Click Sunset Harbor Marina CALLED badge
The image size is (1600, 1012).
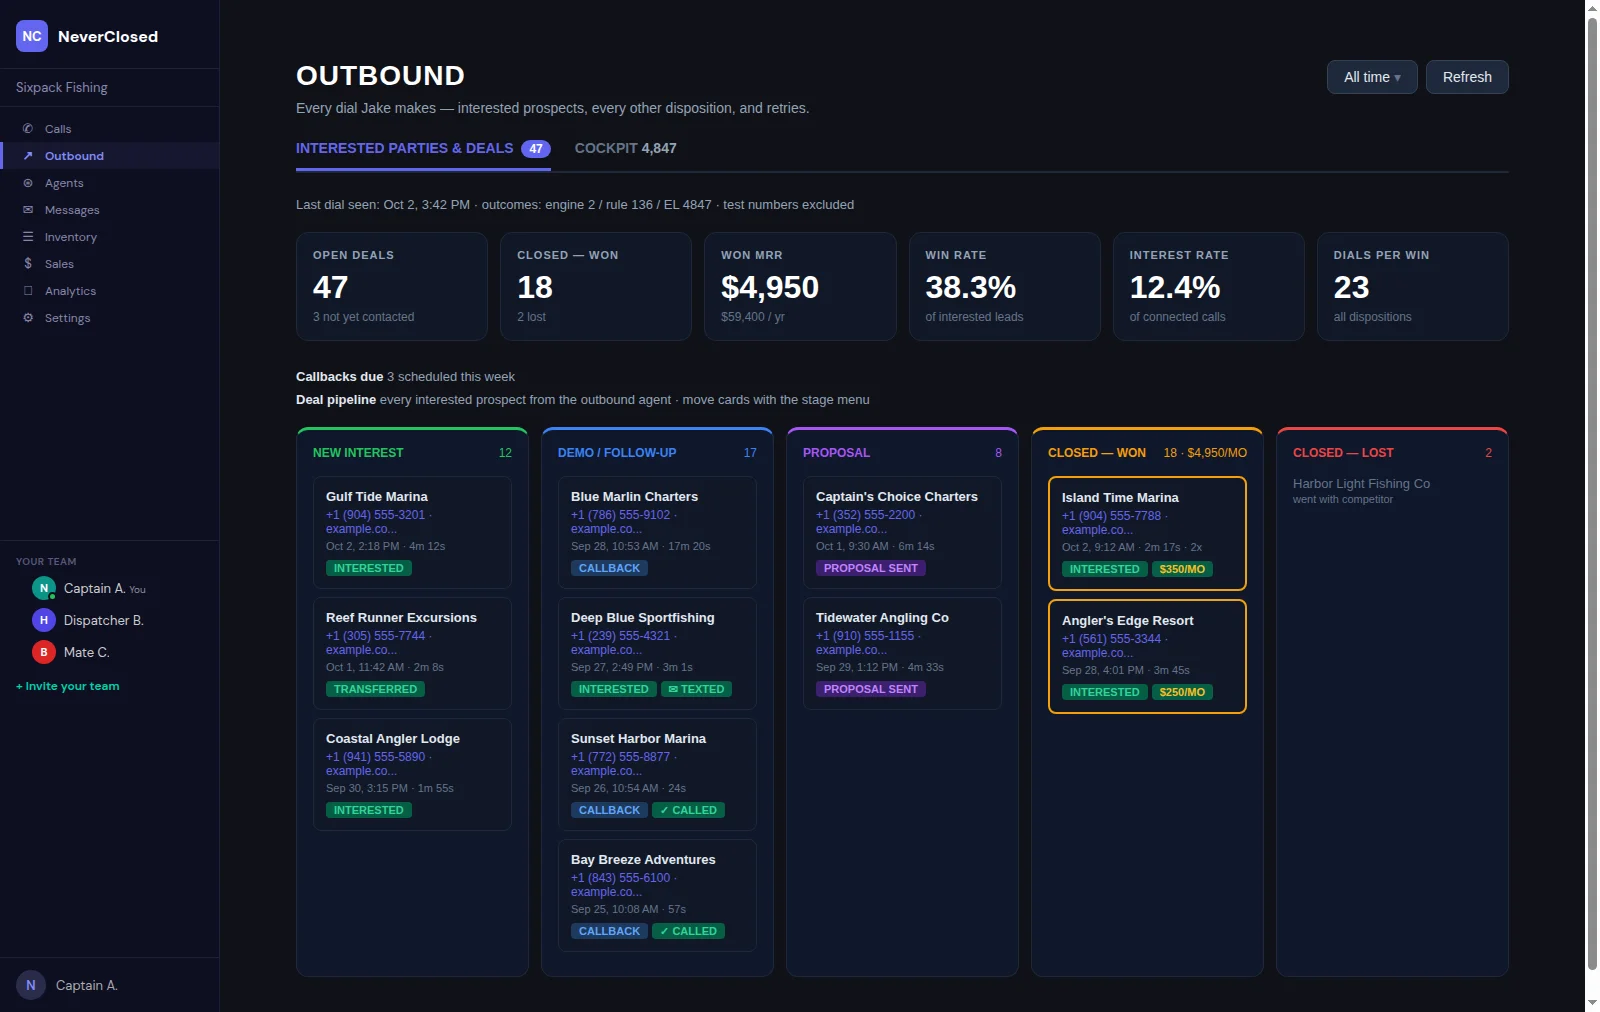(x=688, y=810)
